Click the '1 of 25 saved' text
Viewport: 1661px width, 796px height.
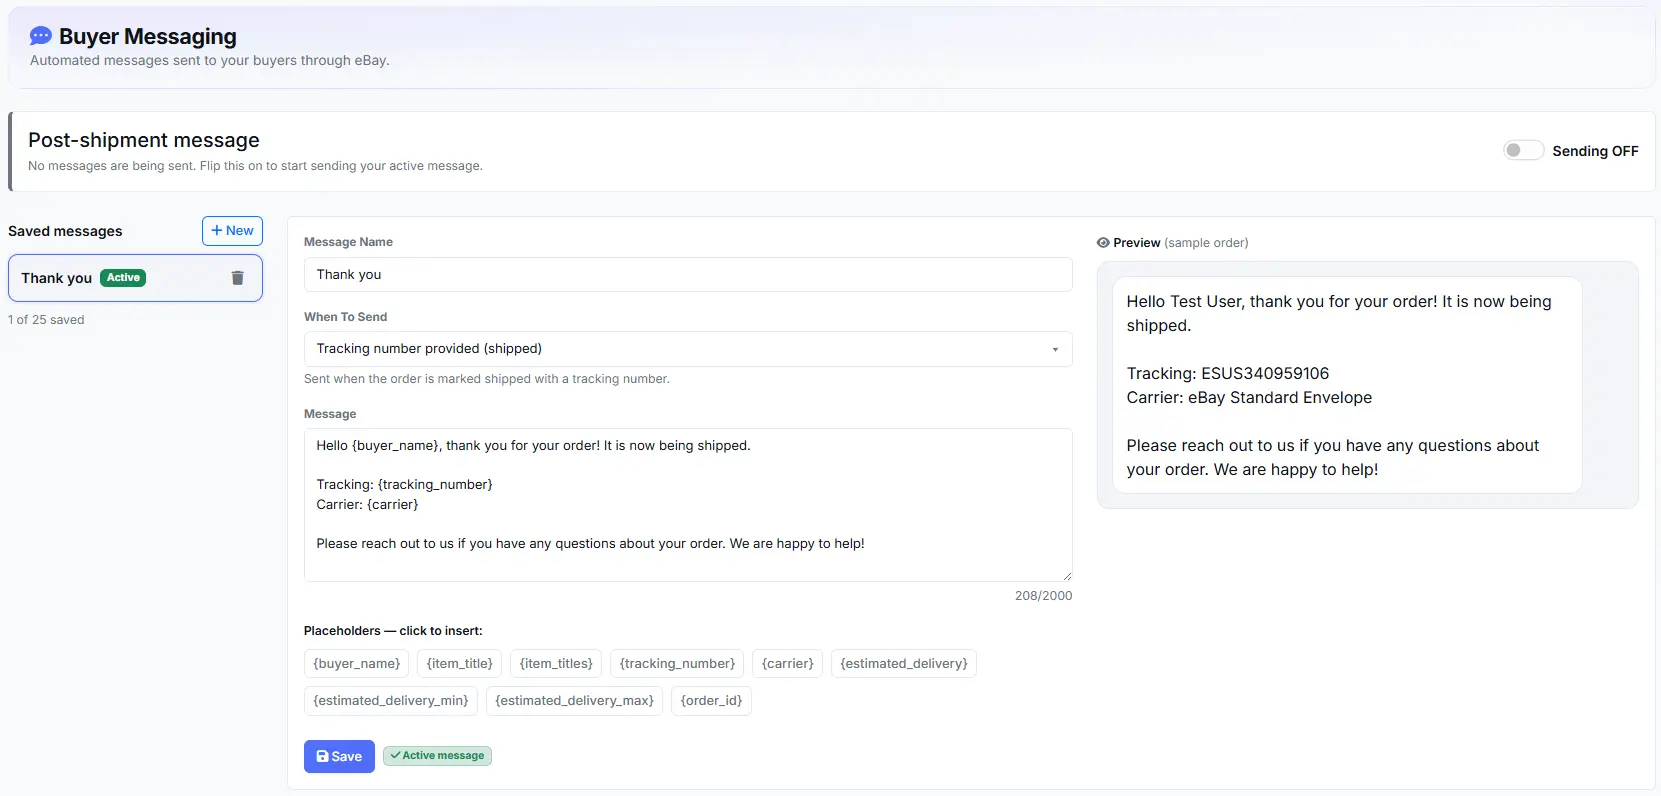[46, 320]
